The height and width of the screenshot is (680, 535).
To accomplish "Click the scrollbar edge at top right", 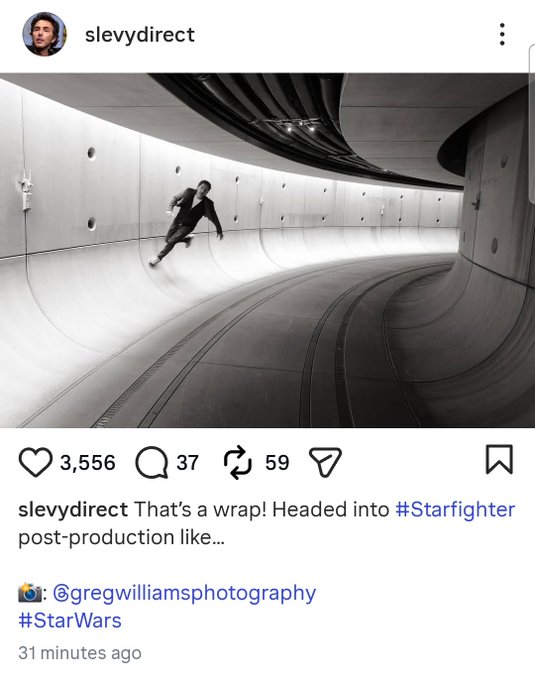I will pos(532,124).
